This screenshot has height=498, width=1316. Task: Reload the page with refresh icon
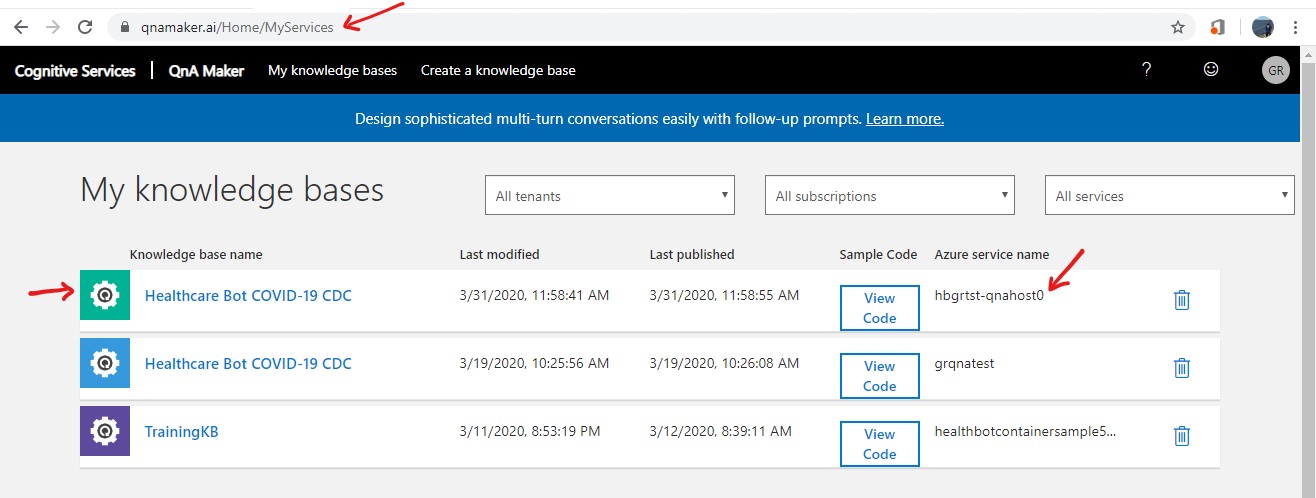85,27
